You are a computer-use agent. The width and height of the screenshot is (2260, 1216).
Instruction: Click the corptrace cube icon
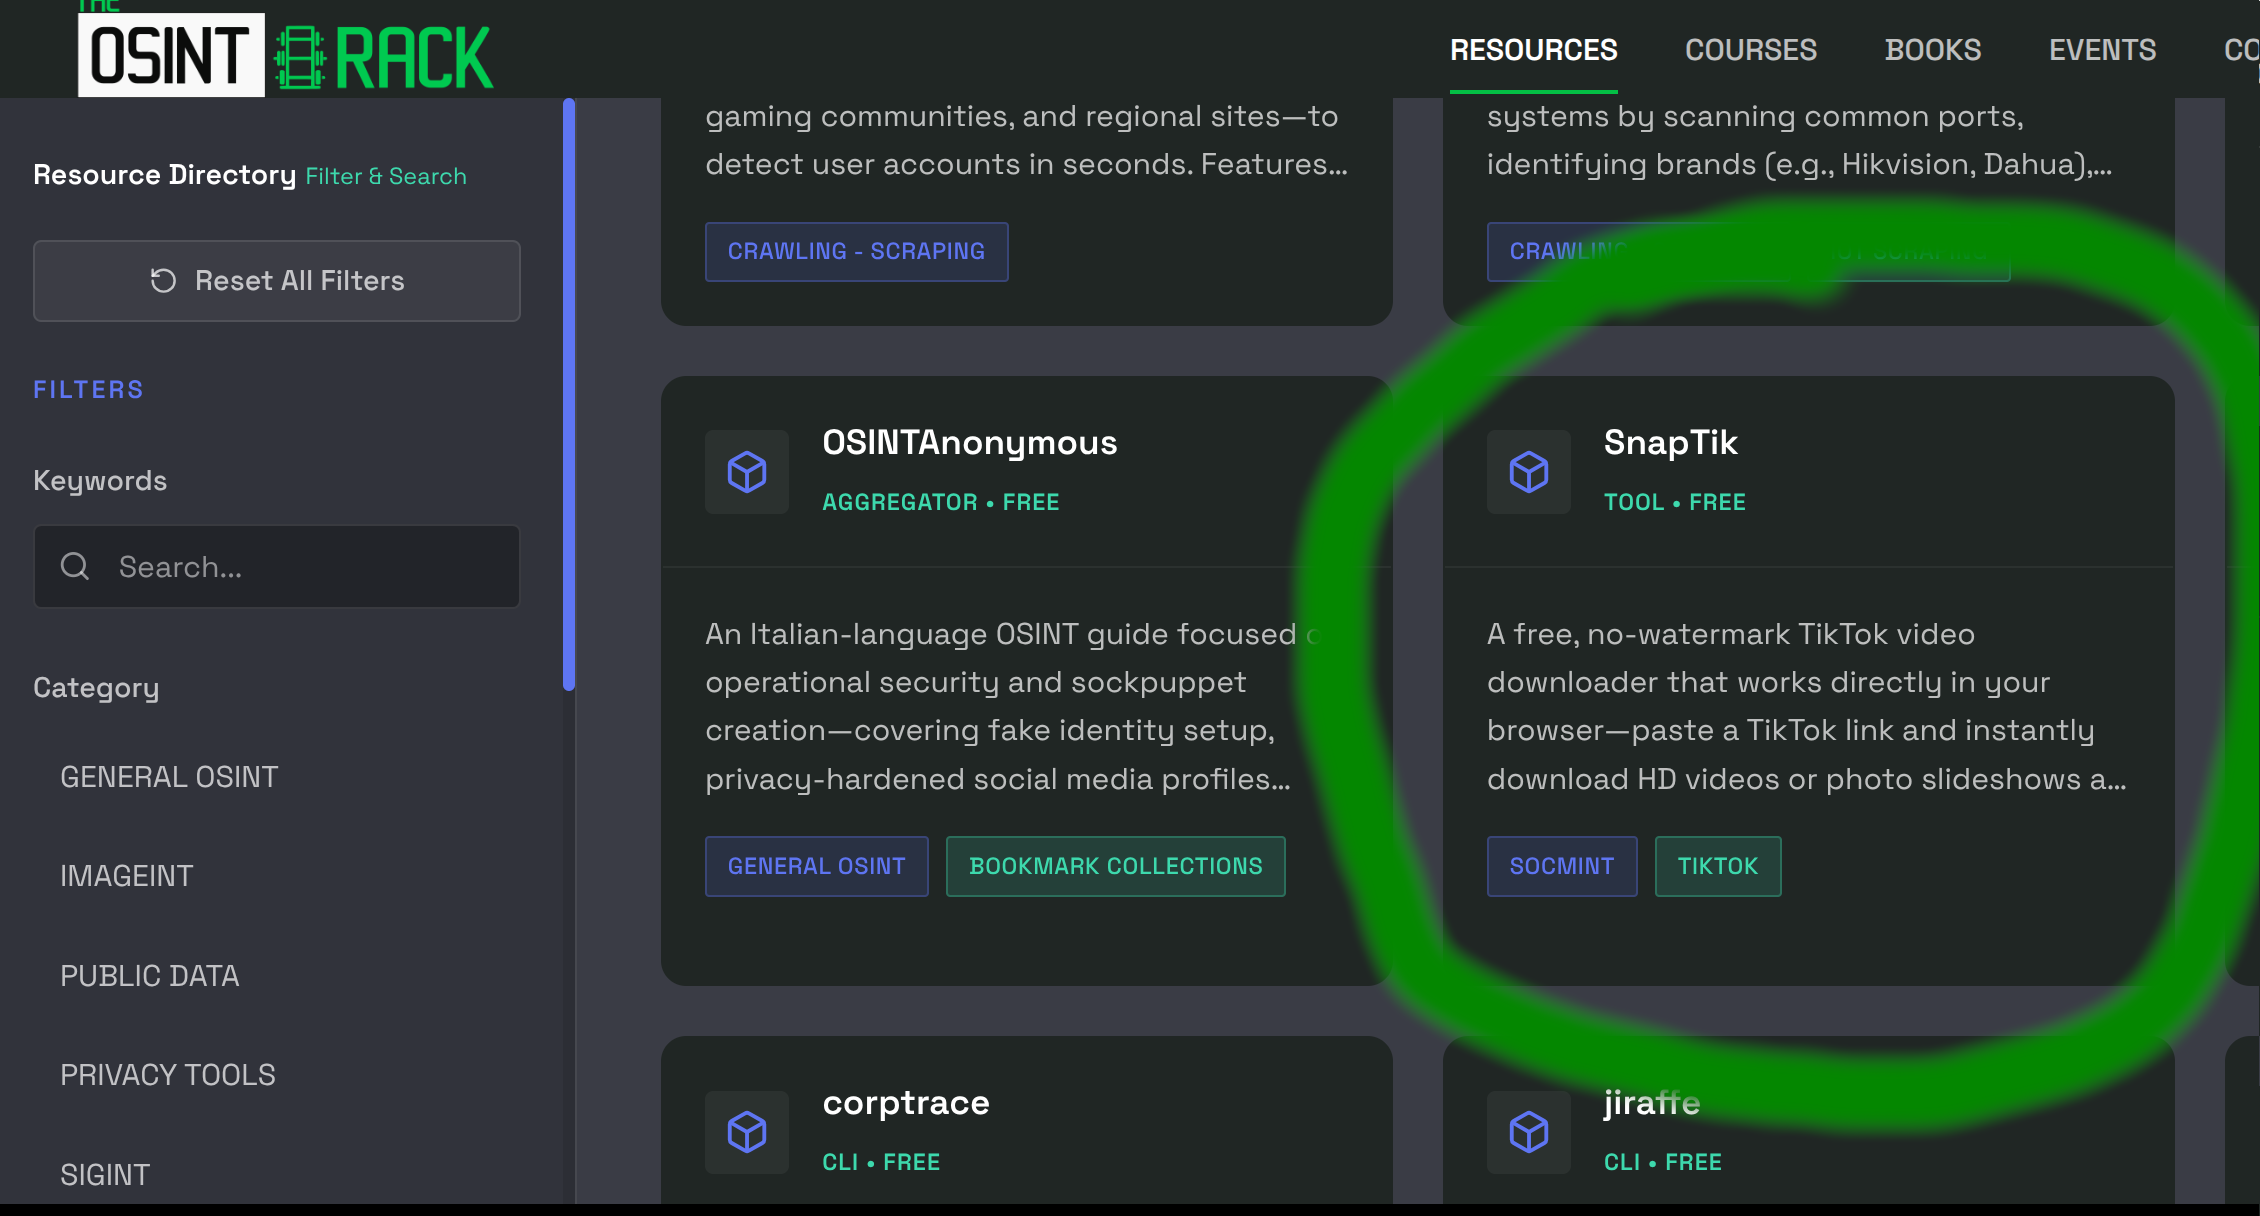(746, 1132)
